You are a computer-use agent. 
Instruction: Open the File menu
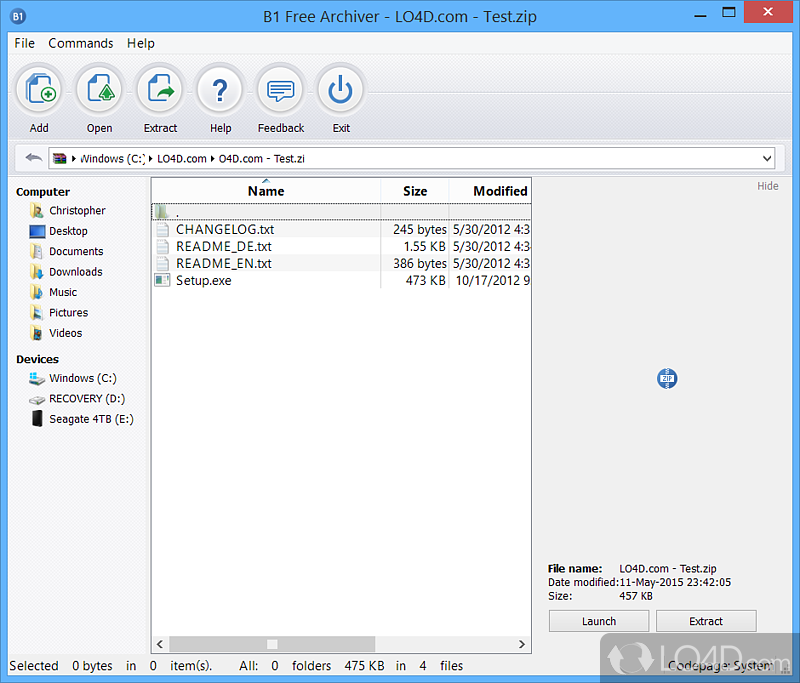coord(24,43)
